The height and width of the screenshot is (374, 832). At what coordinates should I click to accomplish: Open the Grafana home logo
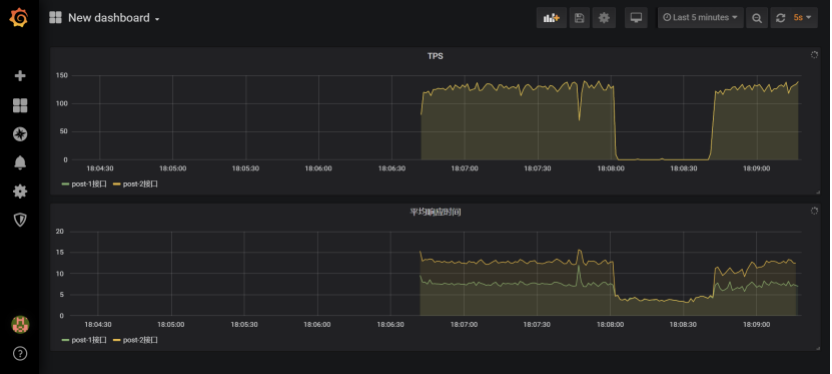coord(19,18)
